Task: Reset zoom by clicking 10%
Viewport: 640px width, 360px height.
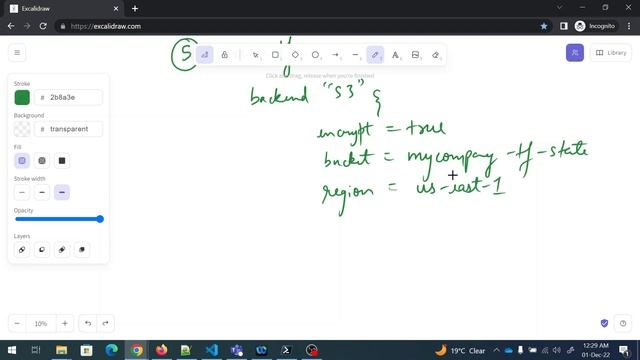Action: 41,323
